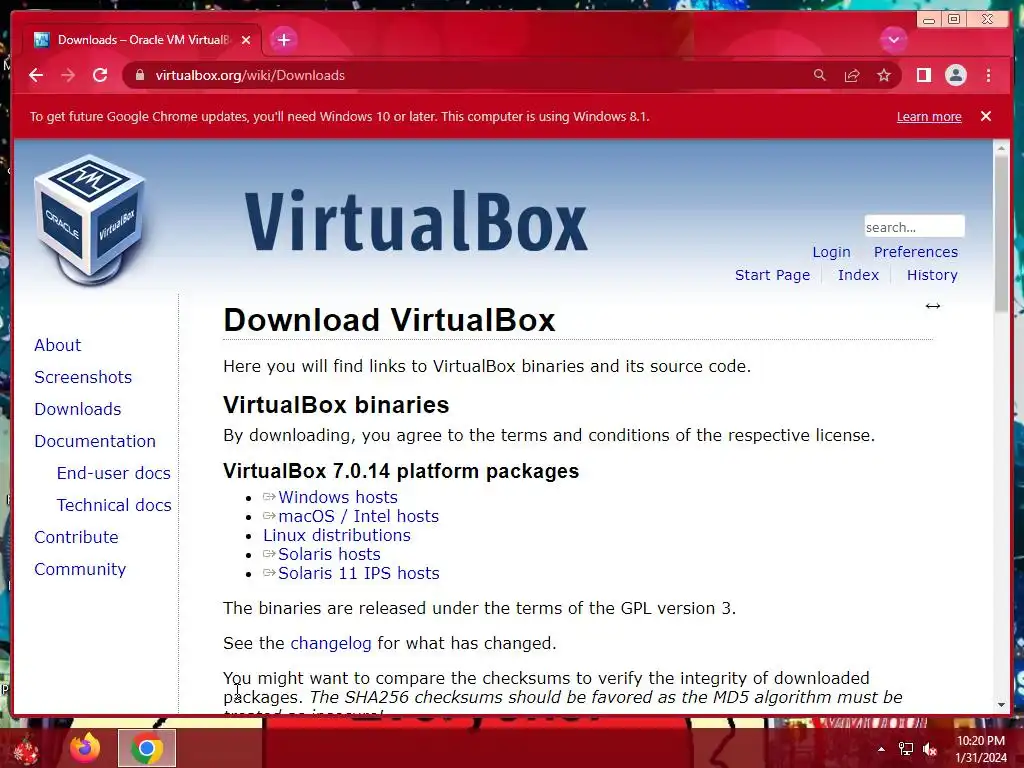This screenshot has width=1024, height=768.
Task: Open the tab search dropdown chevron
Action: click(893, 40)
